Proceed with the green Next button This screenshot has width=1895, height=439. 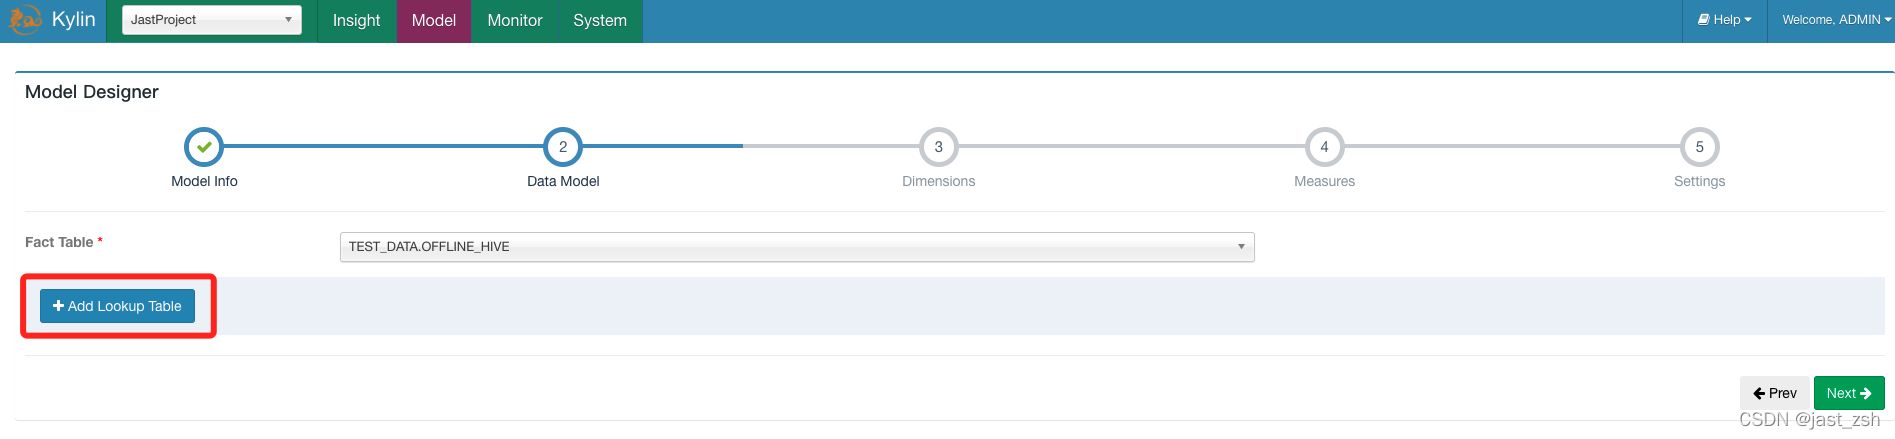[1849, 393]
